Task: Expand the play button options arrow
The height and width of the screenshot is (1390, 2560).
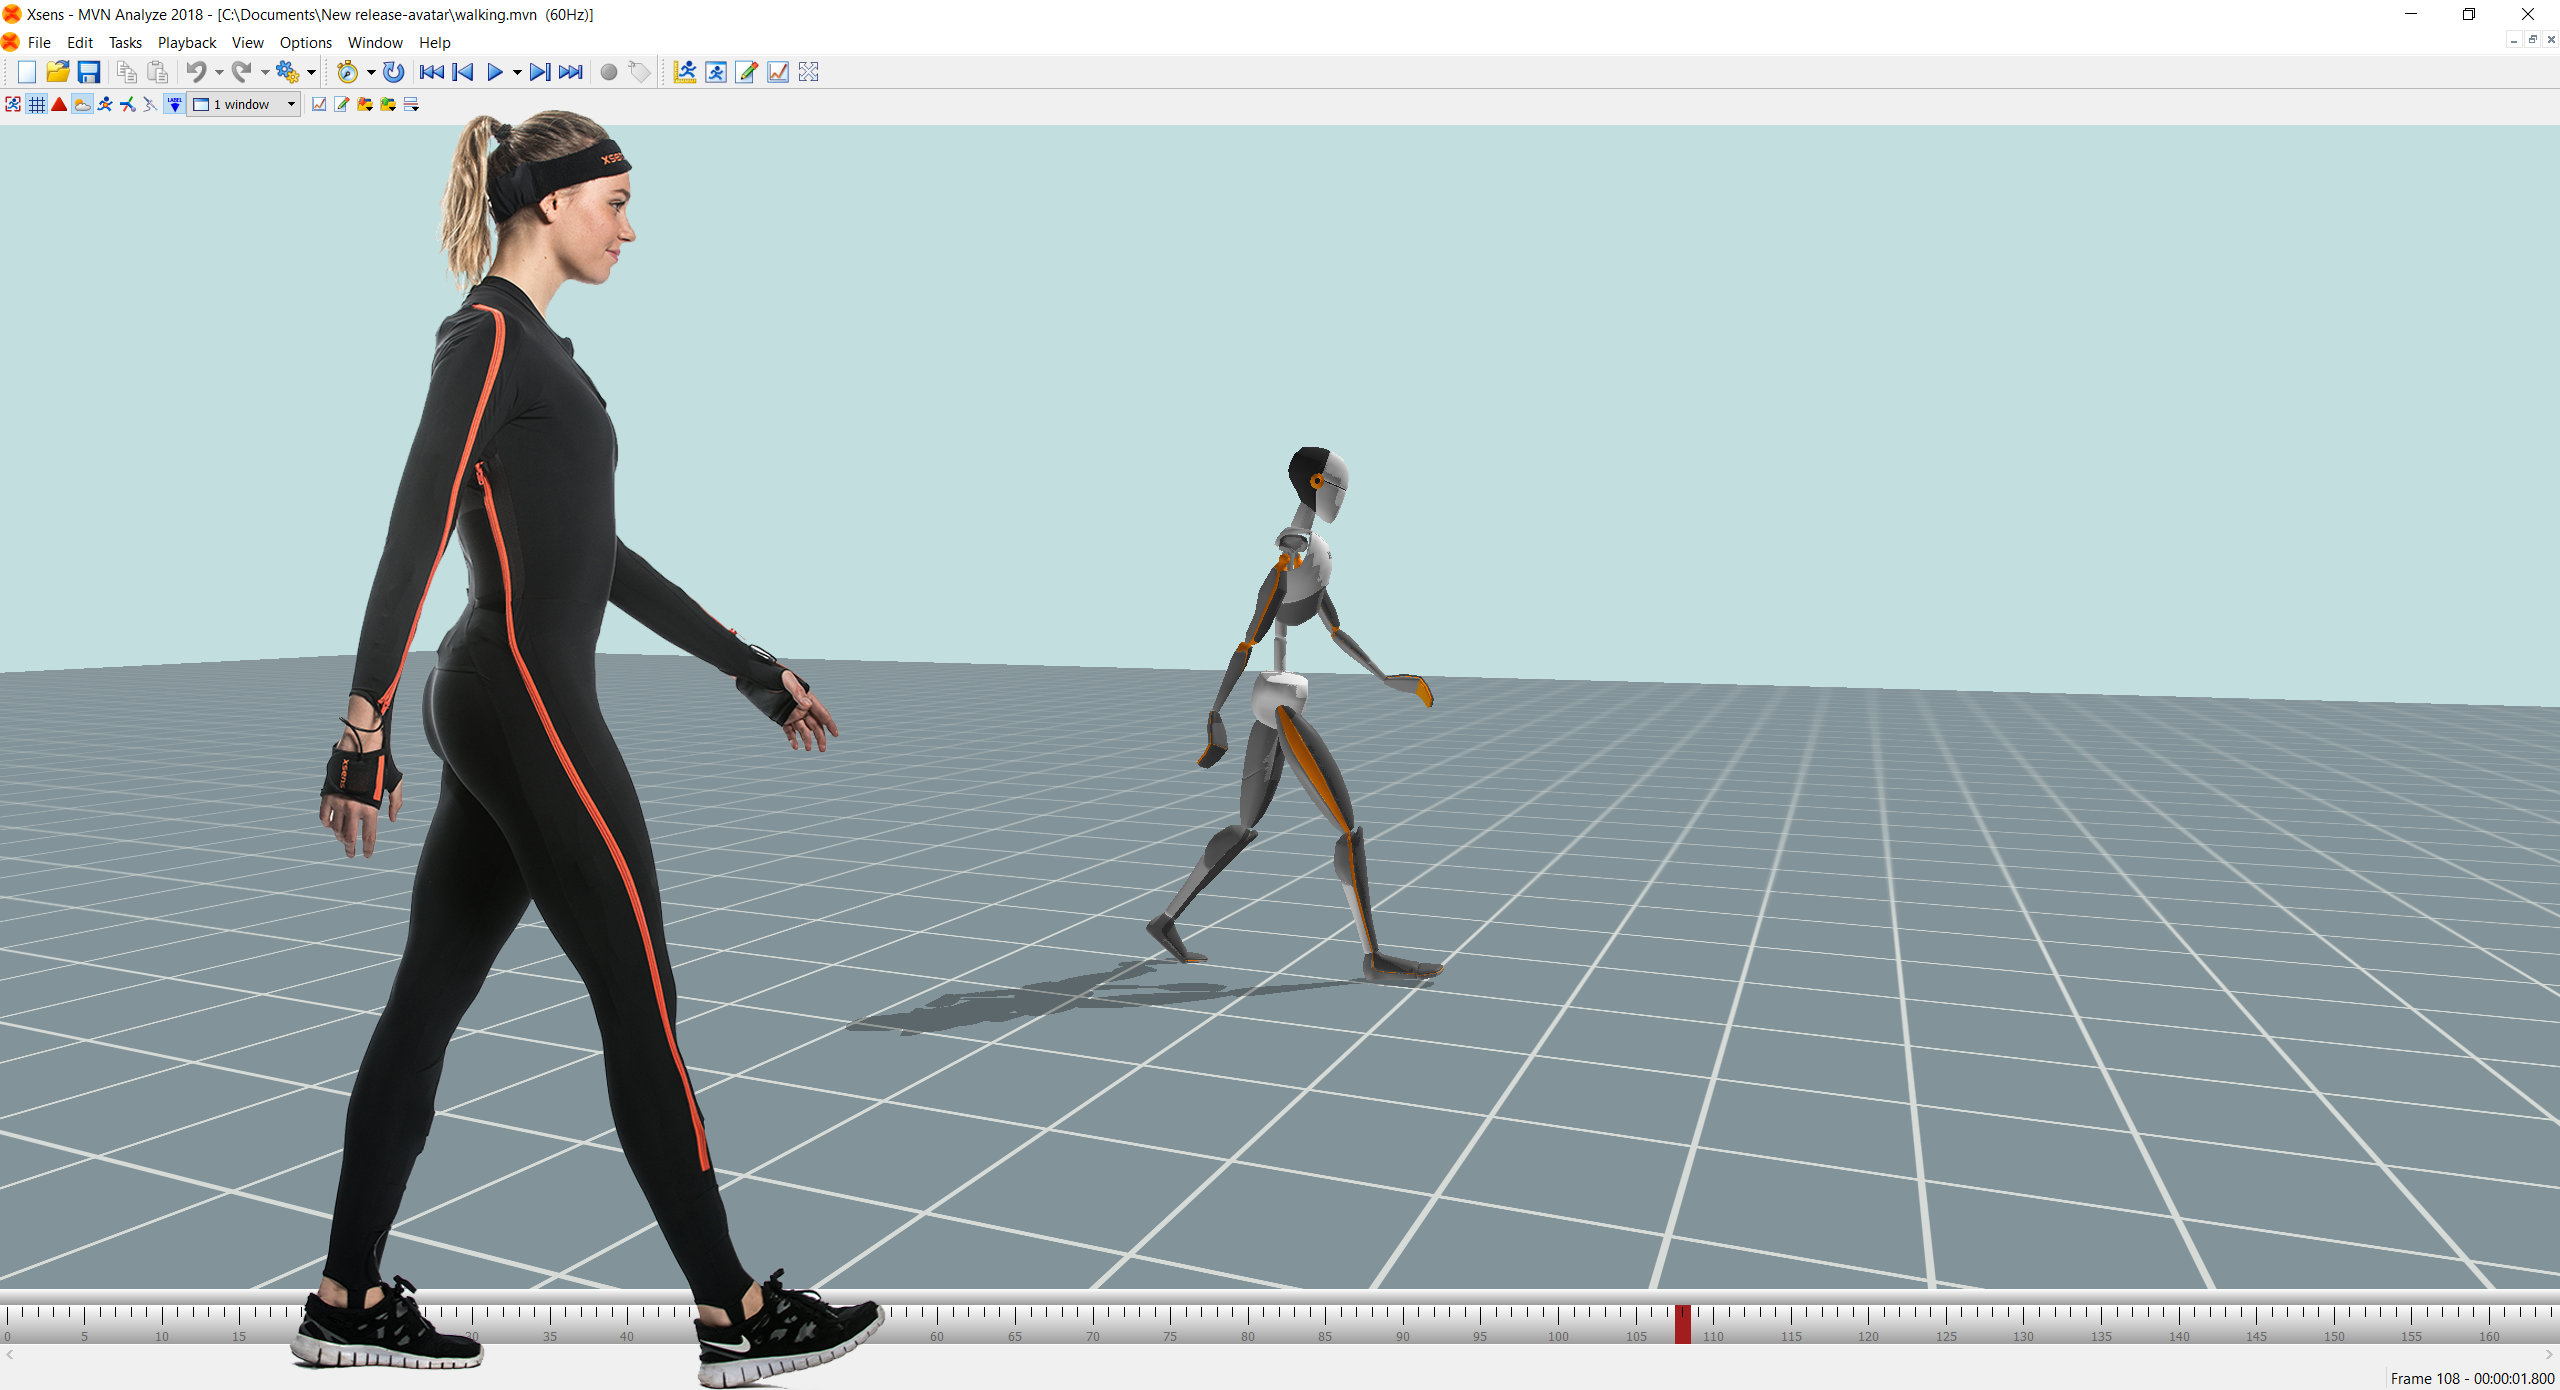Action: click(517, 72)
